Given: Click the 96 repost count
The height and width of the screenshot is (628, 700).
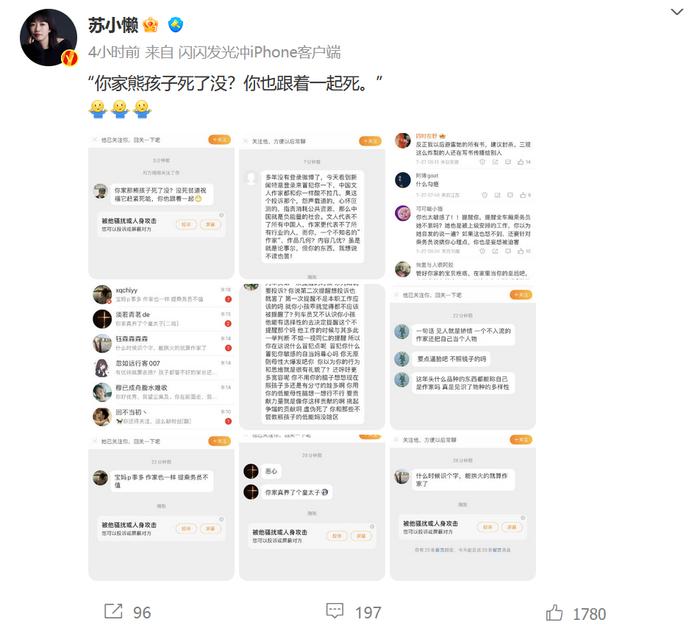Looking at the screenshot, I should 142,612.
